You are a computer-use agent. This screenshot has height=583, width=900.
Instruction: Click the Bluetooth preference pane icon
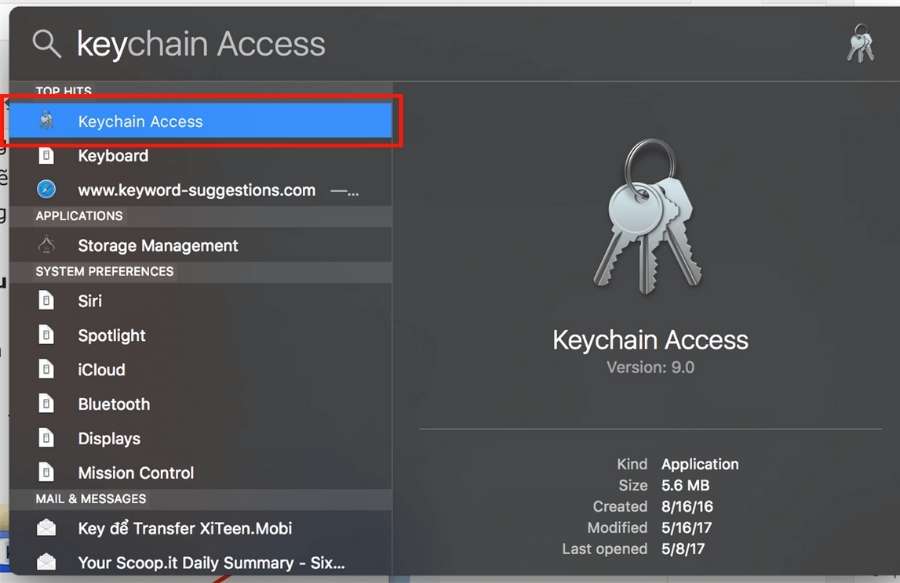pyautogui.click(x=47, y=404)
